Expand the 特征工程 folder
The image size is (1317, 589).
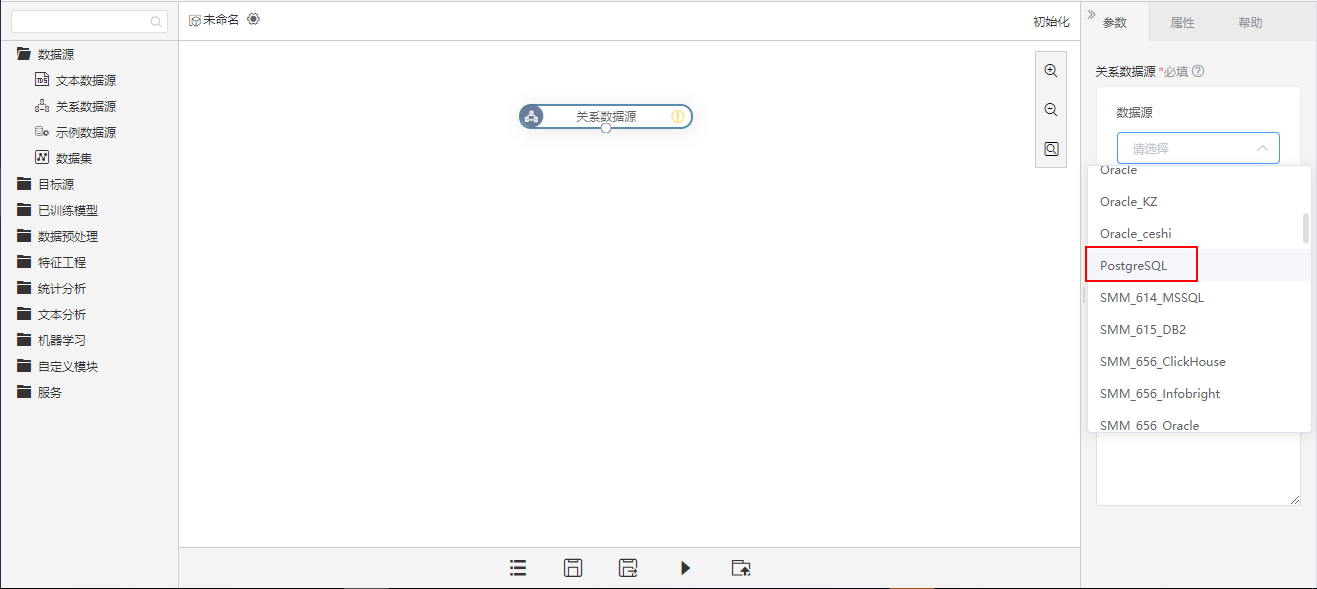tap(24, 262)
